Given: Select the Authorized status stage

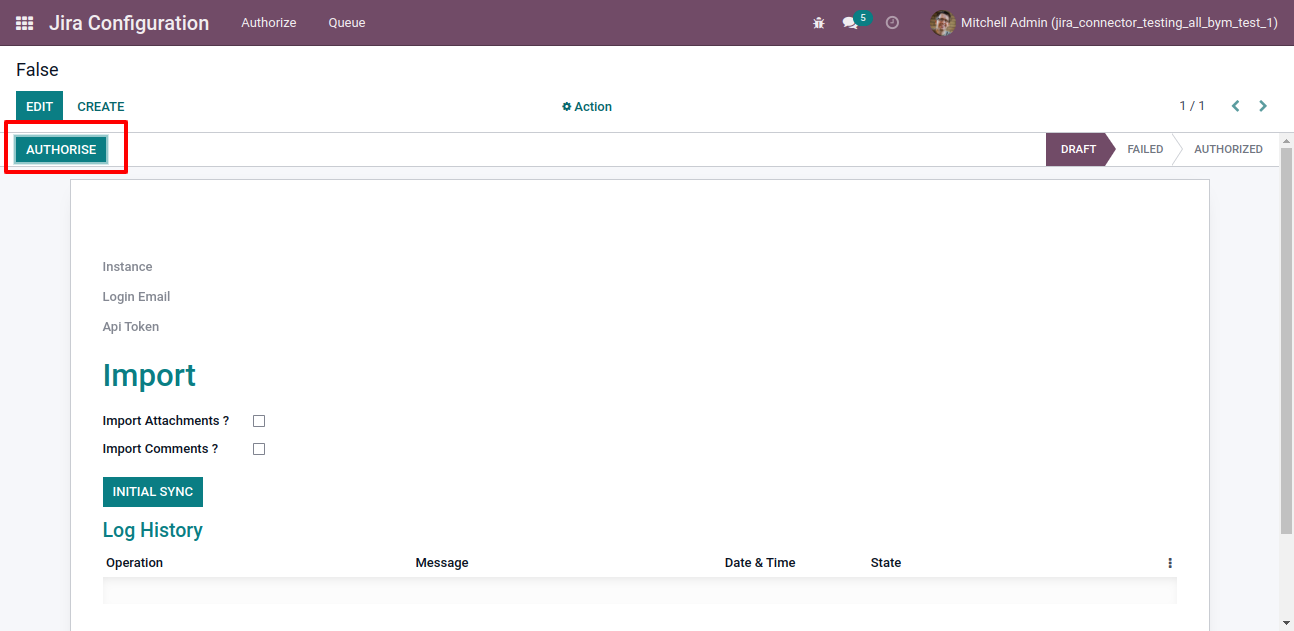Looking at the screenshot, I should click(1228, 149).
